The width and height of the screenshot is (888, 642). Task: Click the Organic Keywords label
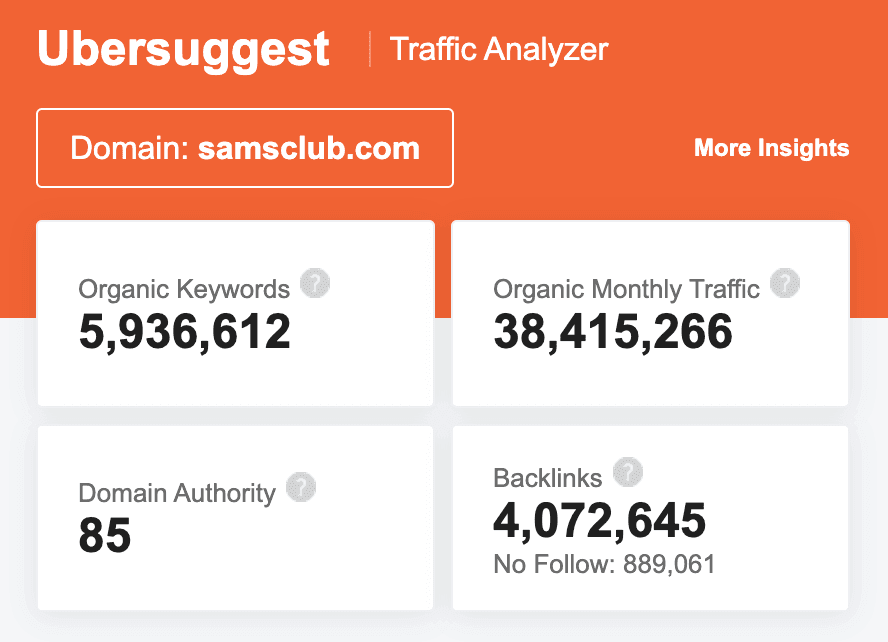[184, 289]
